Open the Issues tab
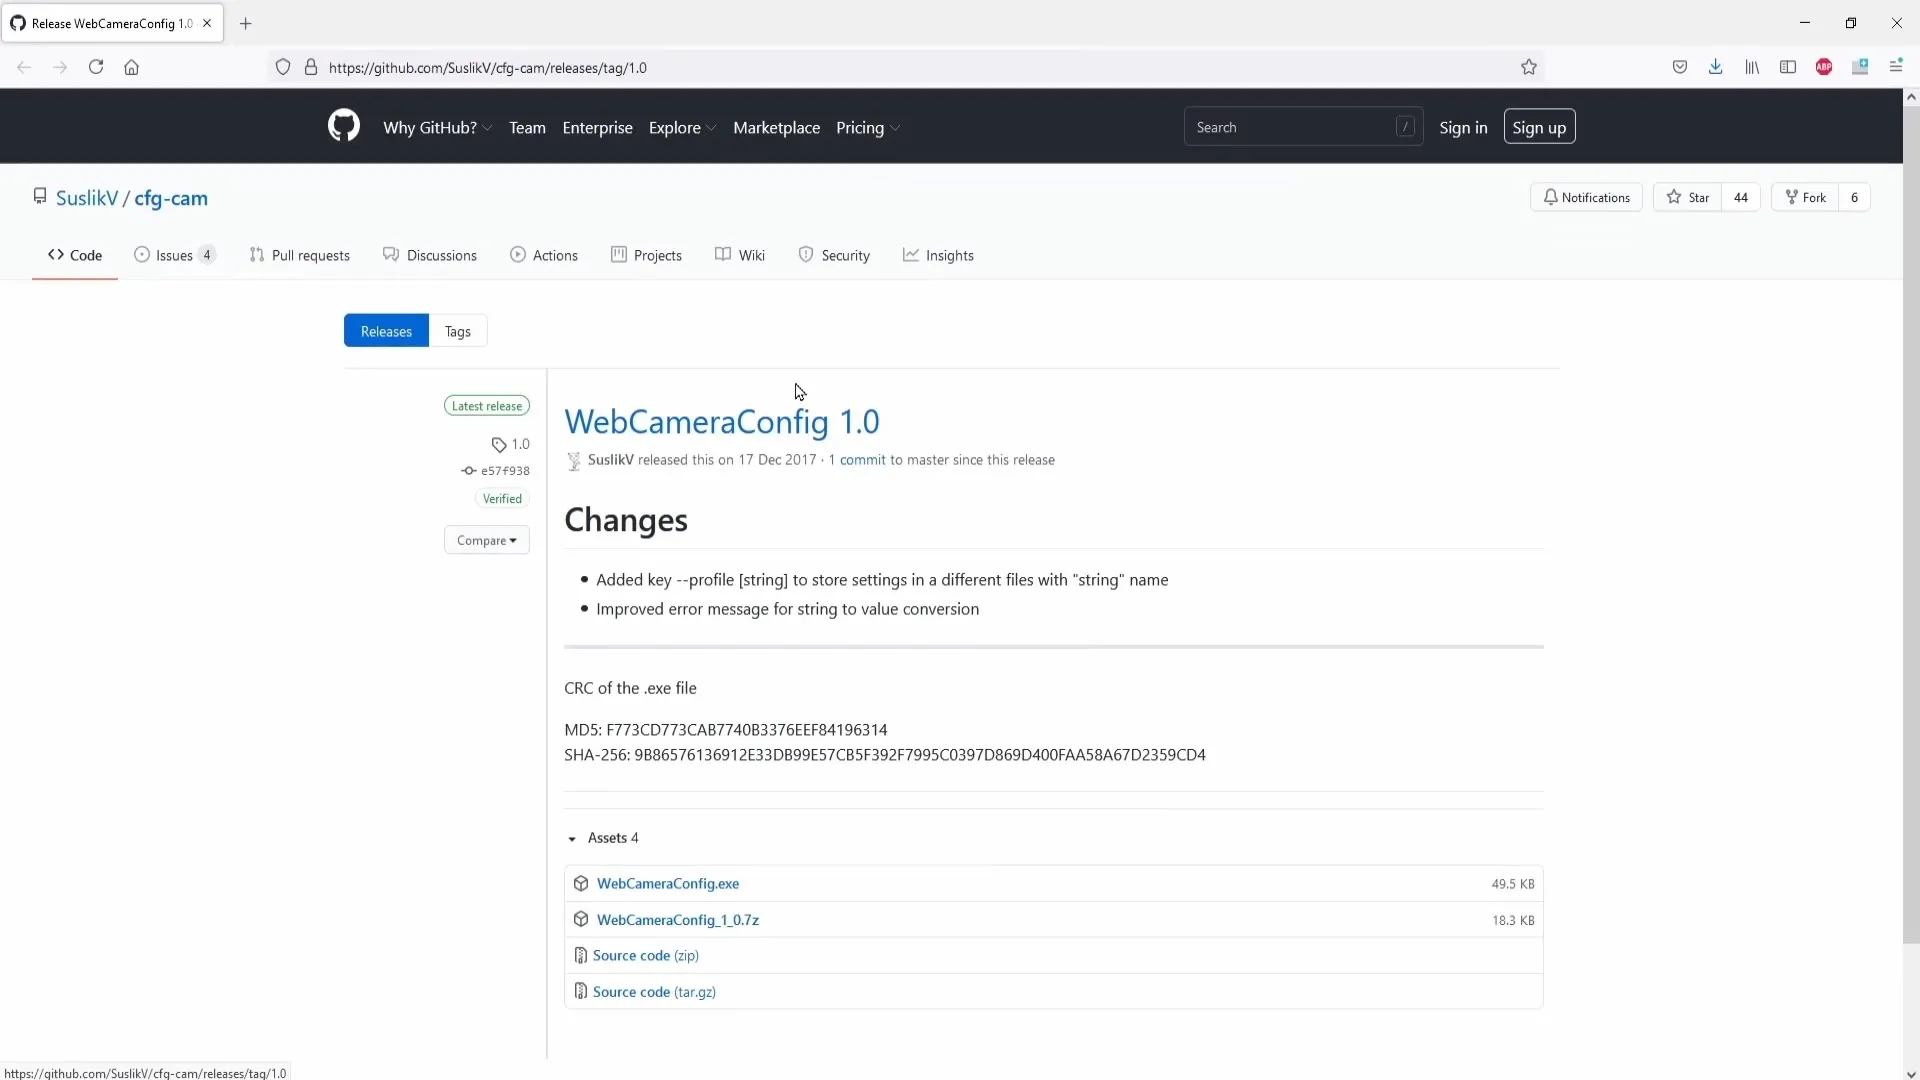1920x1080 pixels. (175, 255)
